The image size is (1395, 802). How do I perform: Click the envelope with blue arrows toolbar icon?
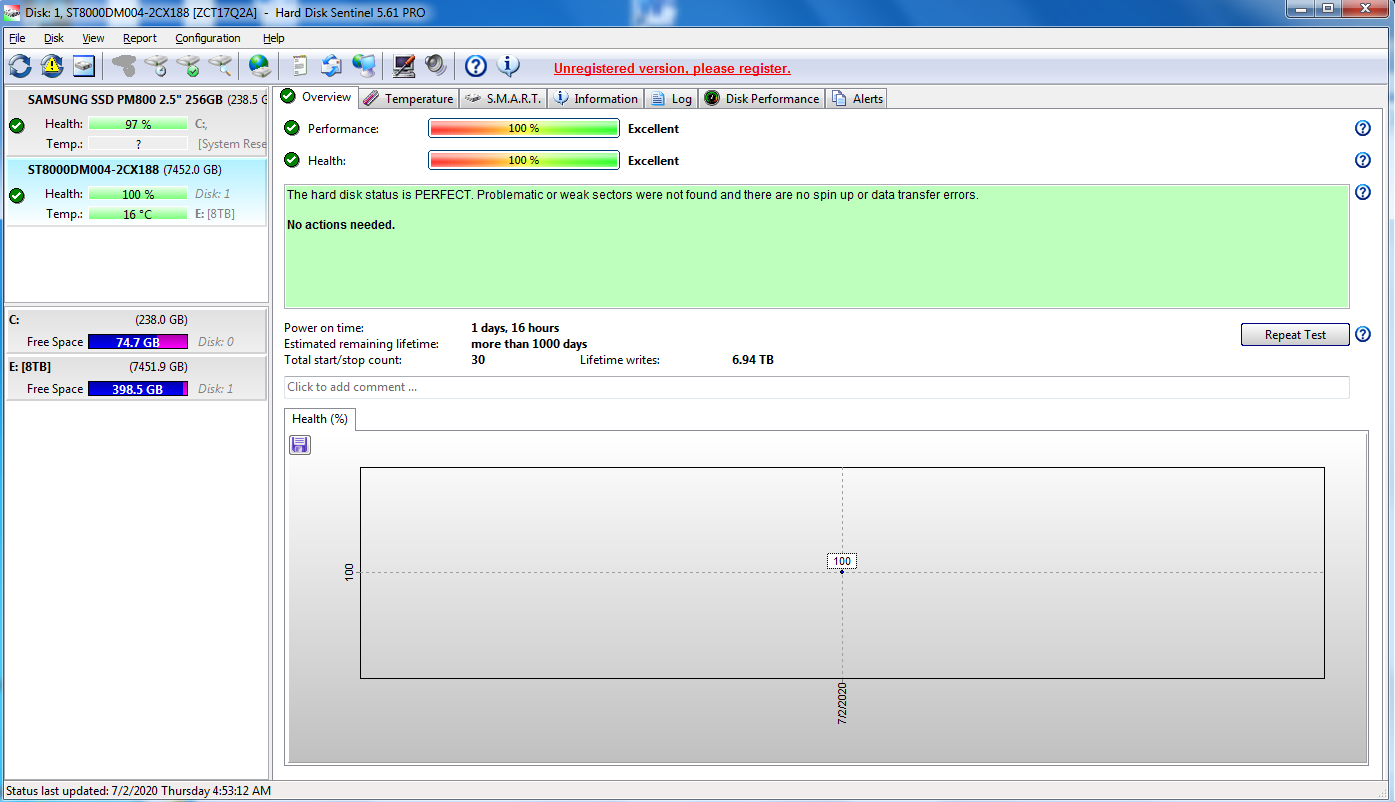coord(332,66)
